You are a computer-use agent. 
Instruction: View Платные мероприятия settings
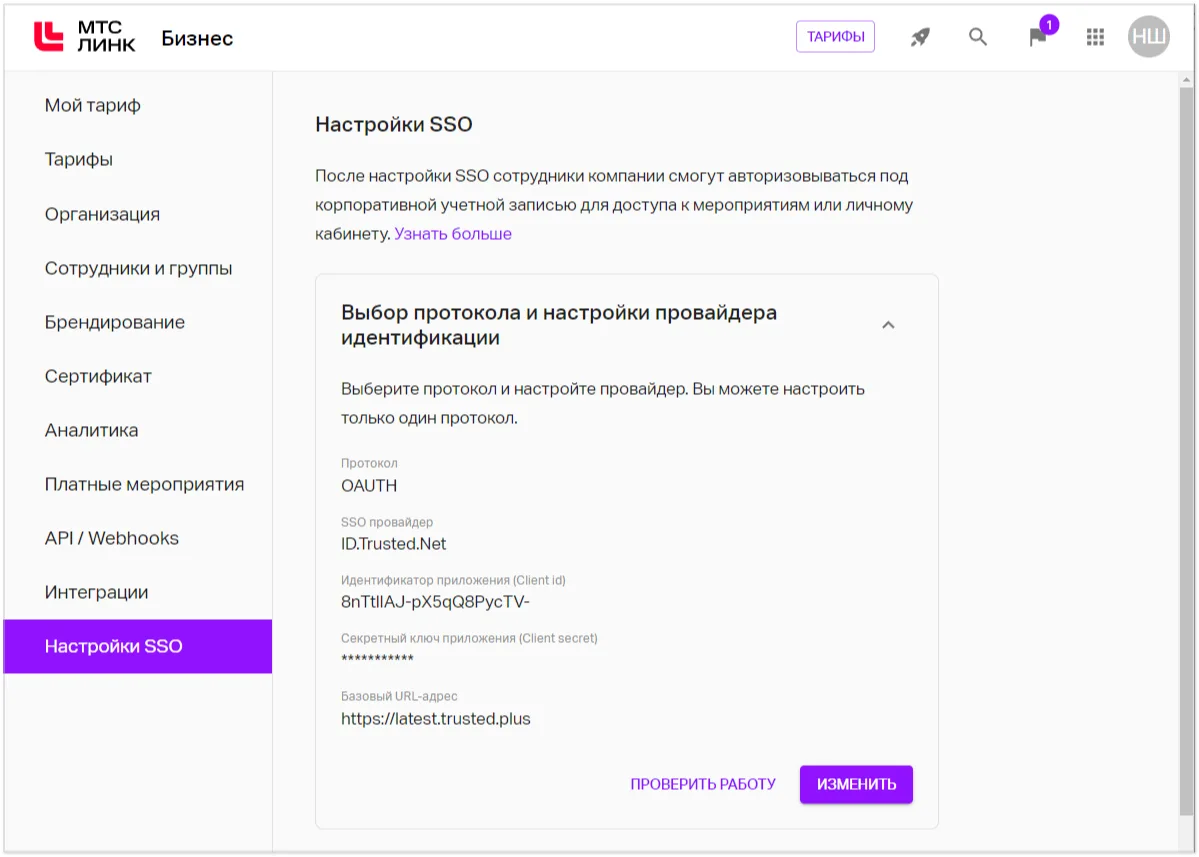(143, 484)
